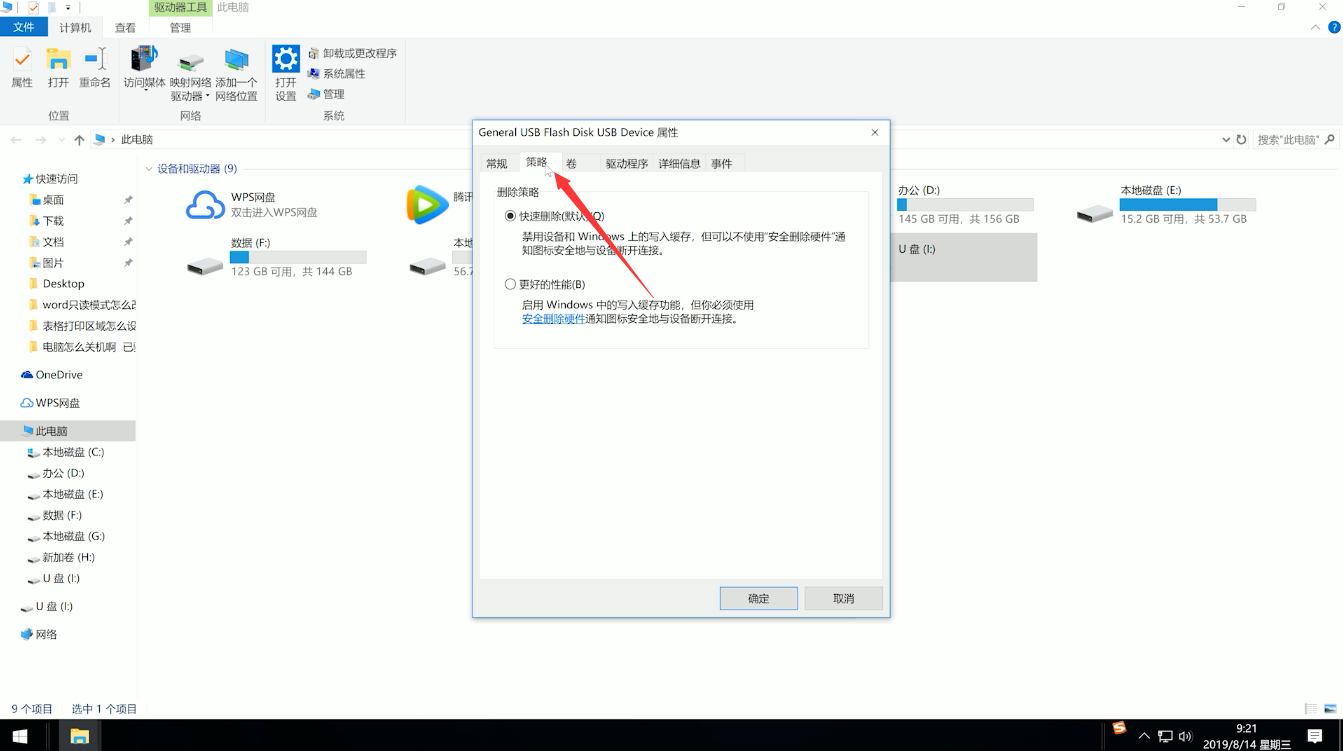Click the search magnifier icon
The image size is (1343, 751).
(x=1330, y=140)
